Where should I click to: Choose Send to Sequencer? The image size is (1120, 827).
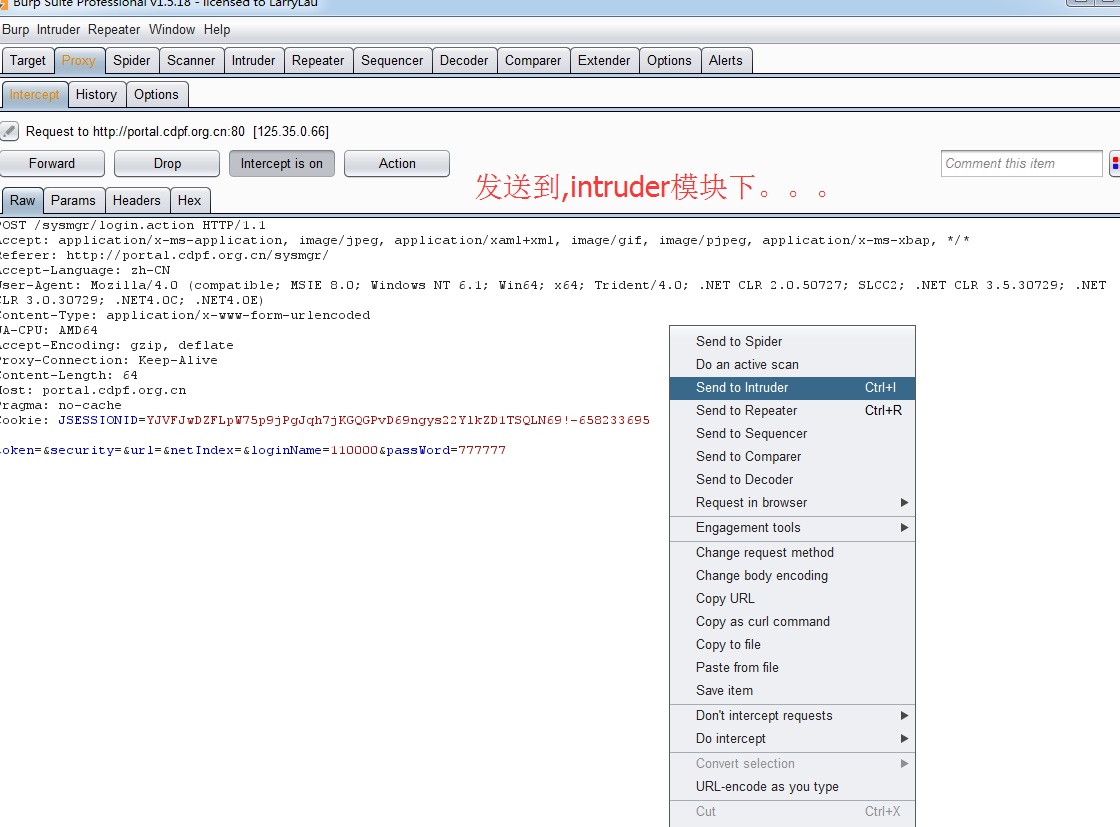click(792, 433)
